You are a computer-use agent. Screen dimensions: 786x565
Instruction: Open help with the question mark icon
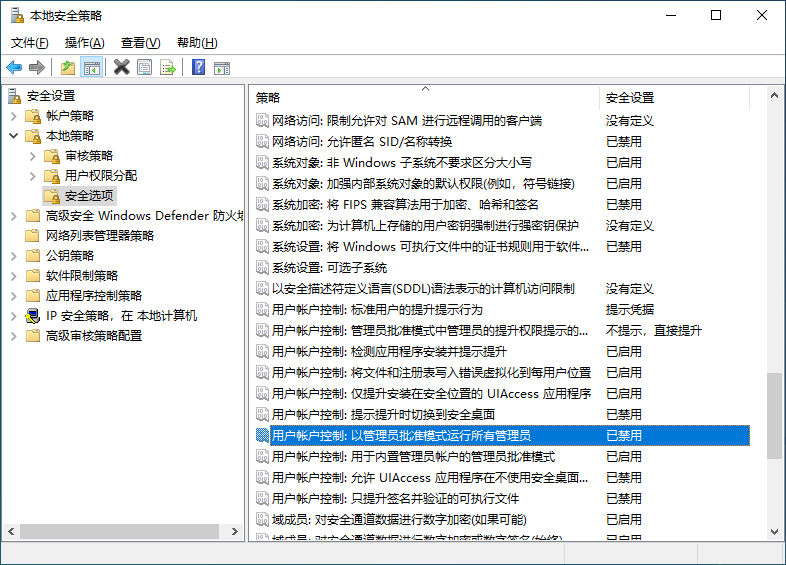199,67
